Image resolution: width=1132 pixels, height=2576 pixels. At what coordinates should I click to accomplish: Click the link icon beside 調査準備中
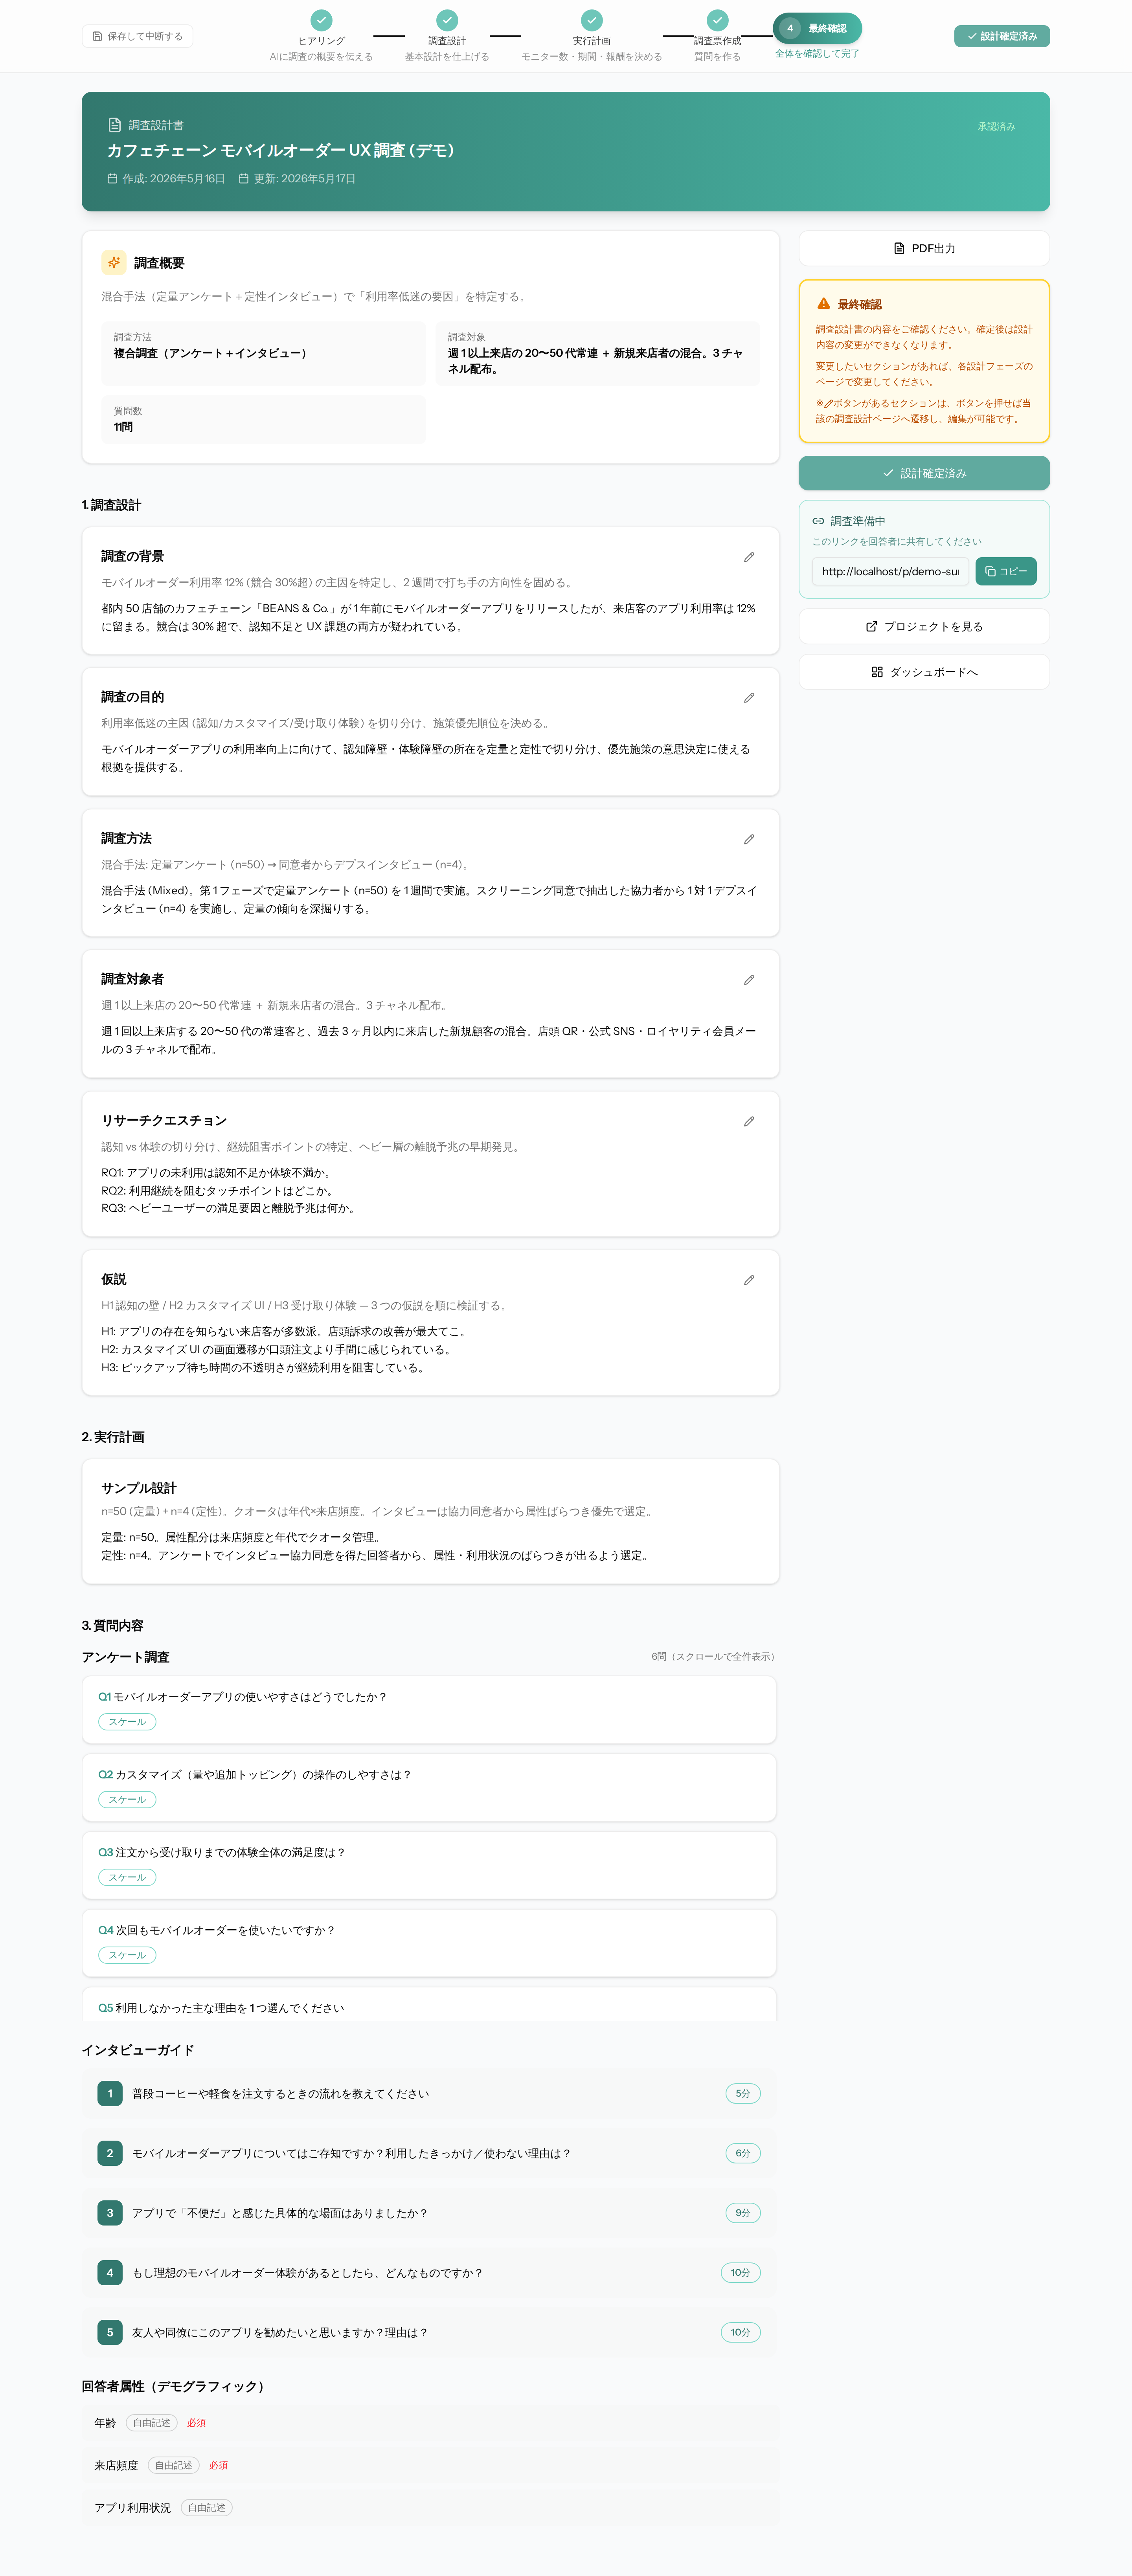[818, 521]
